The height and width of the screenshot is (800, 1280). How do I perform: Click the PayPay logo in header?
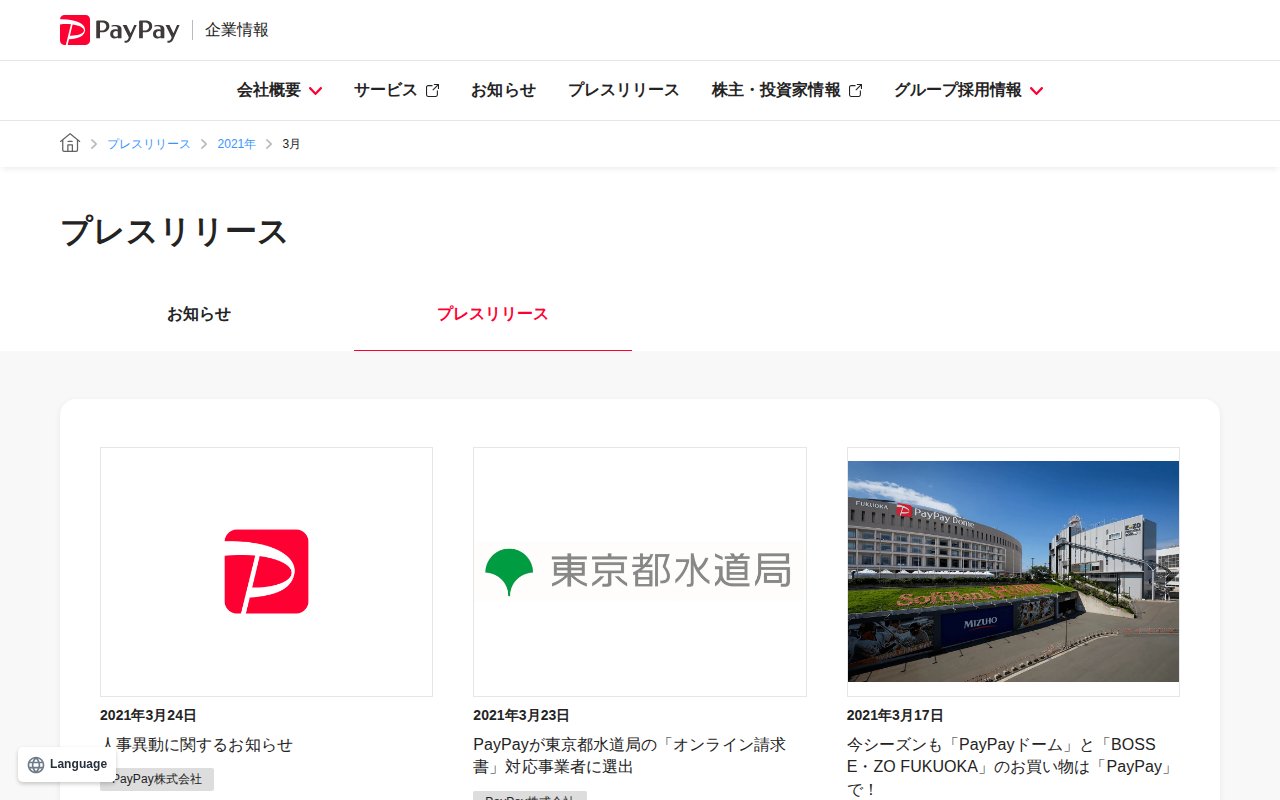pyautogui.click(x=119, y=30)
